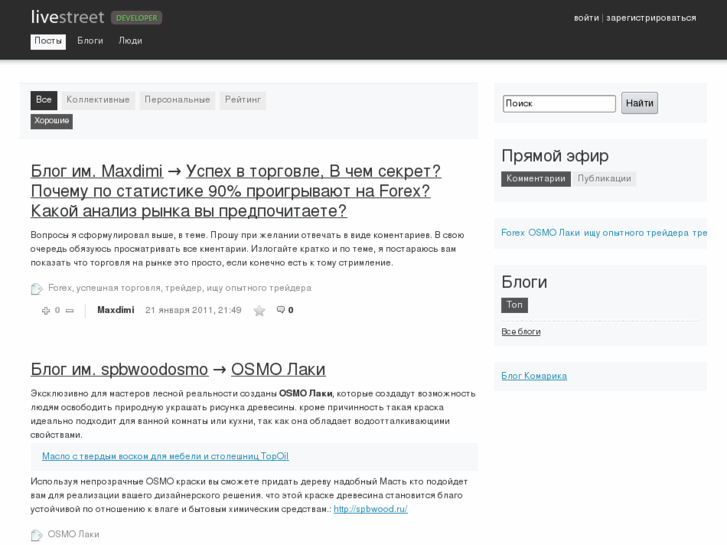
Task: Click the tag icon beside Forex tags
Action: (x=37, y=289)
